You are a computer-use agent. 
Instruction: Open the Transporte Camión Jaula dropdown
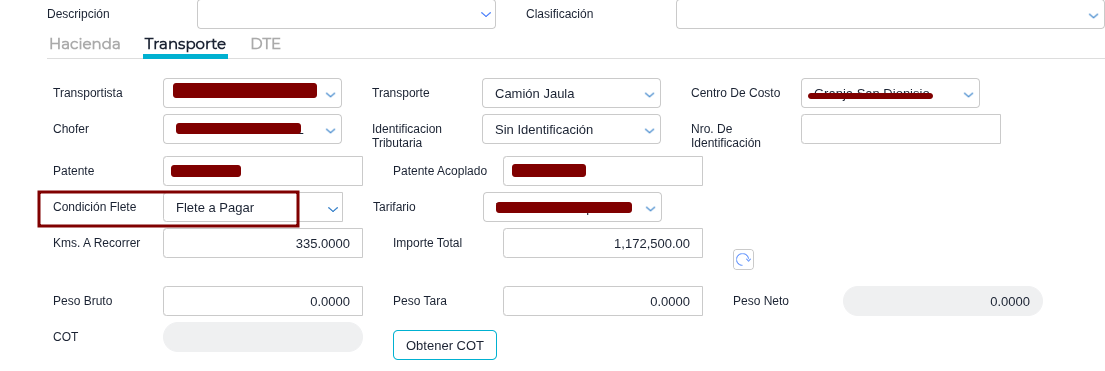(572, 93)
